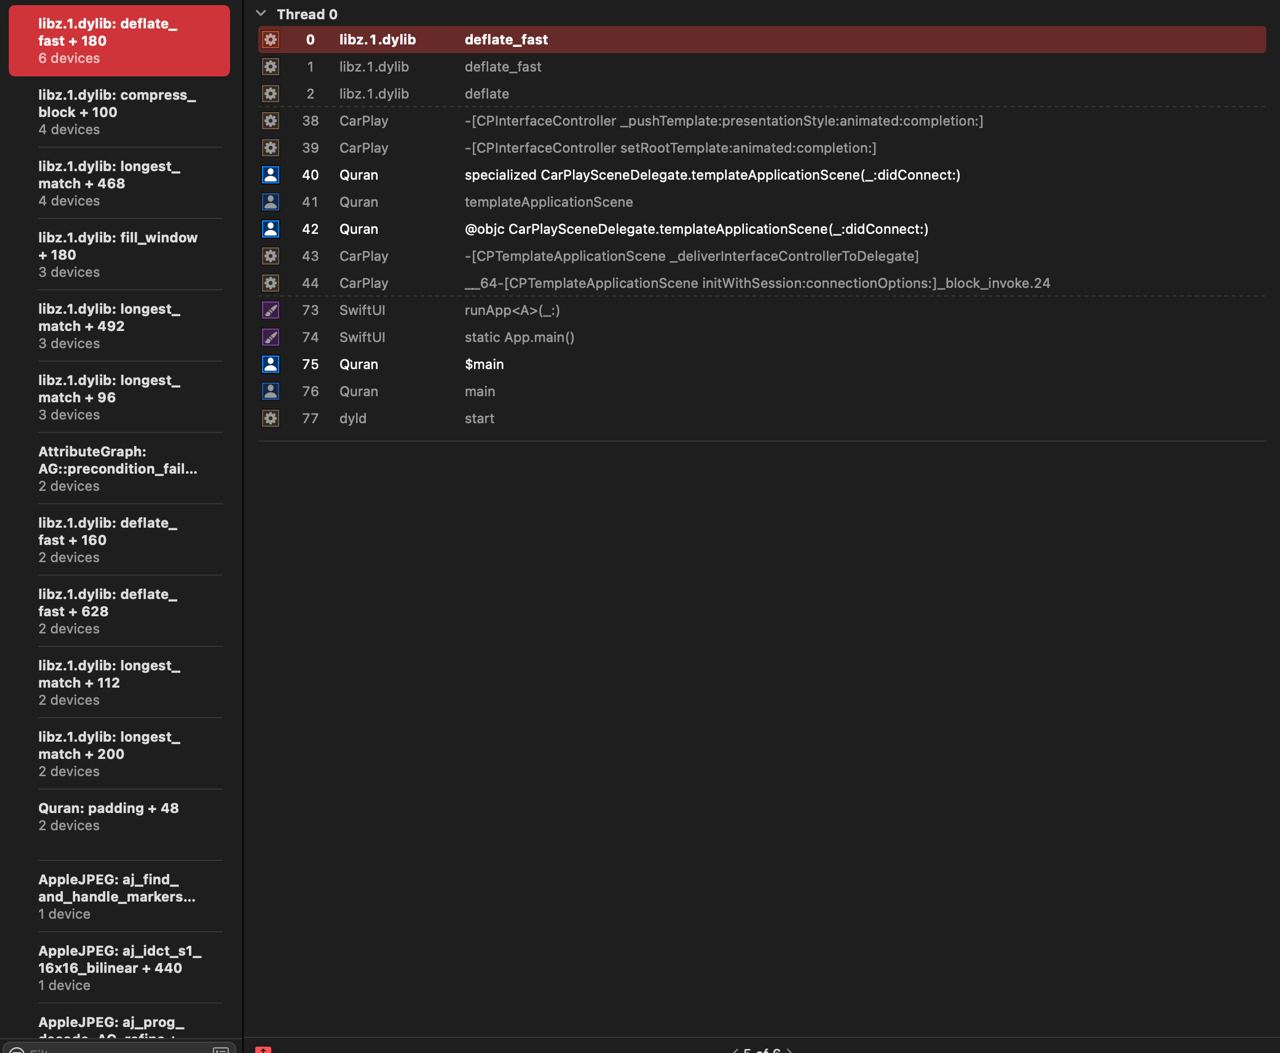
Task: Click the user icon beside the $main frame
Action: click(x=270, y=364)
